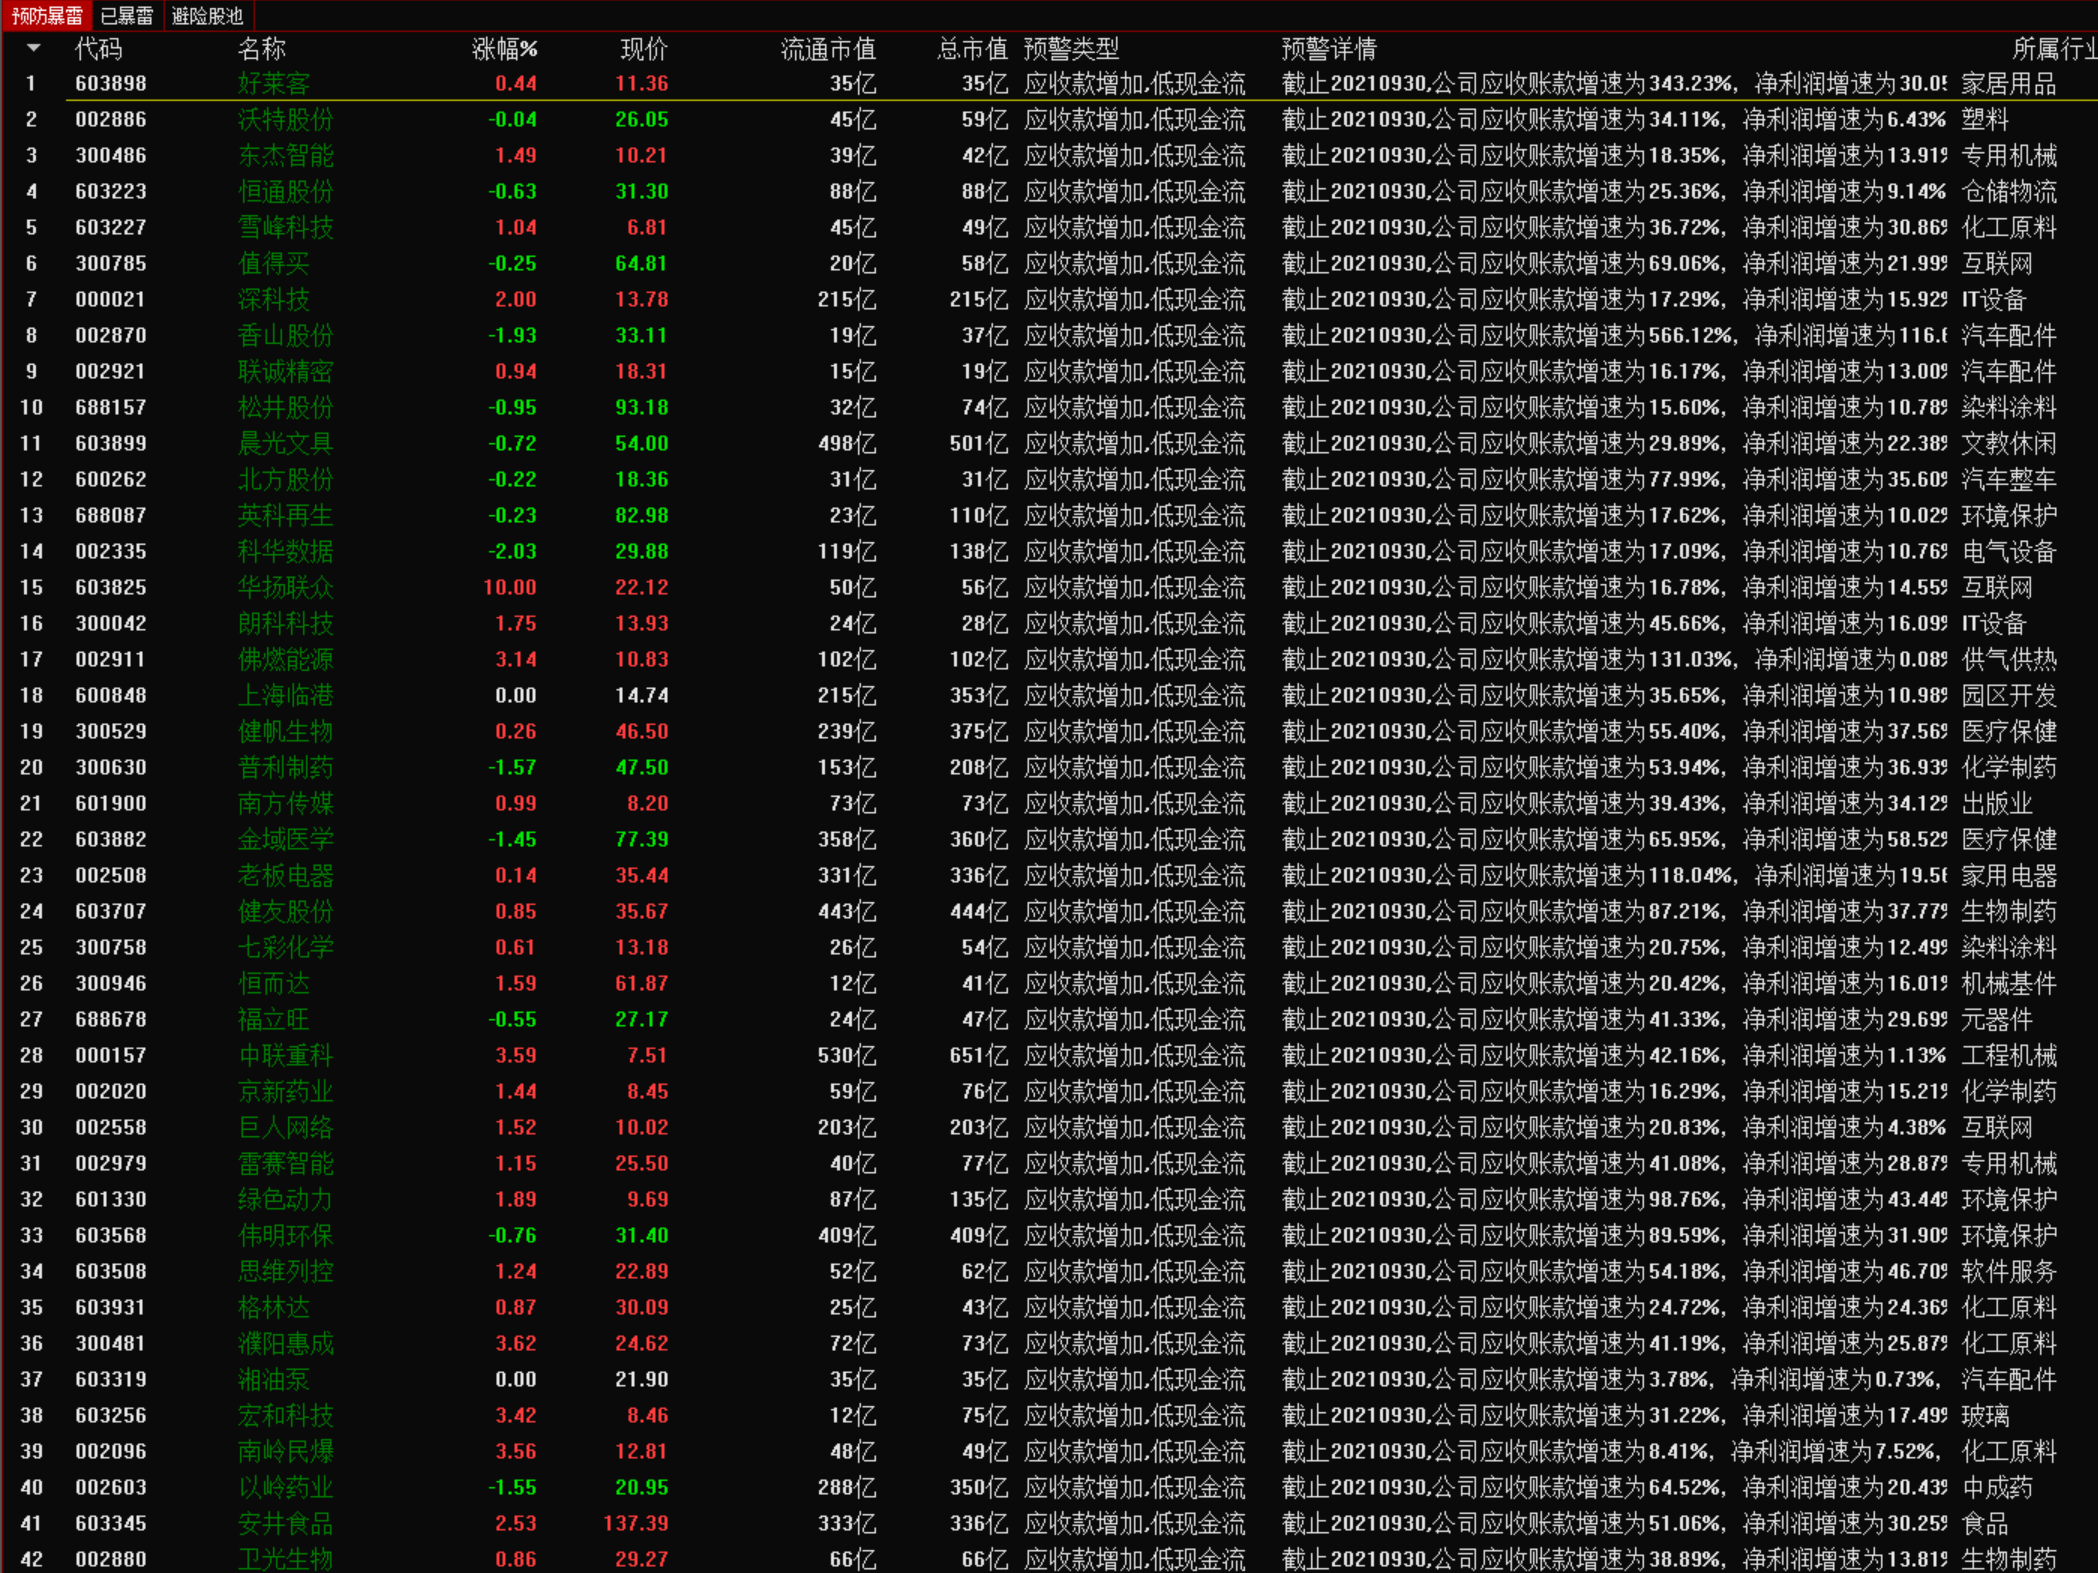Click the 总市值 column header

(x=971, y=49)
